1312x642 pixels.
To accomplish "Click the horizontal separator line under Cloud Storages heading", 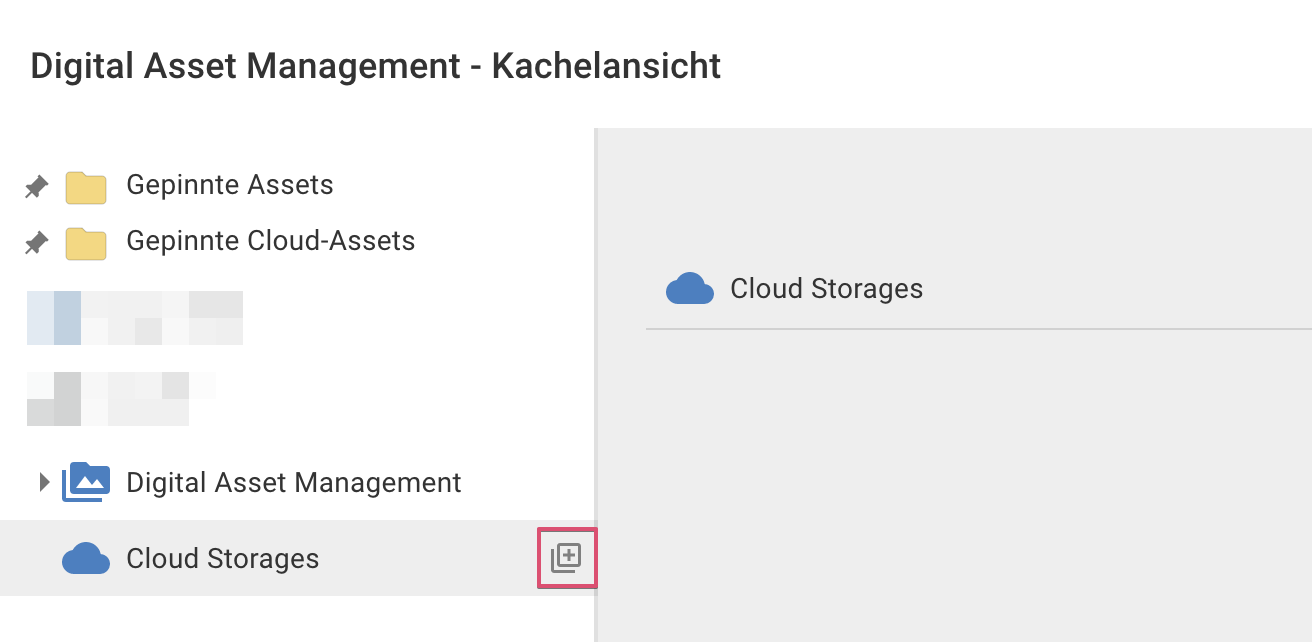I will 978,328.
